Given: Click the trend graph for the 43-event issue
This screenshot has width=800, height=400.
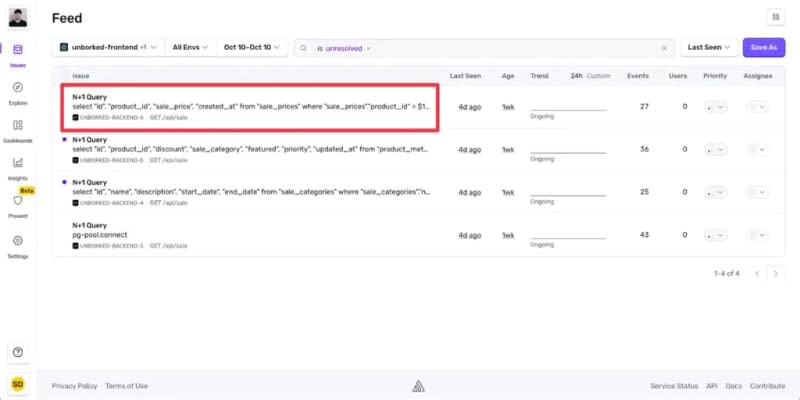Looking at the screenshot, I should pyautogui.click(x=568, y=236).
